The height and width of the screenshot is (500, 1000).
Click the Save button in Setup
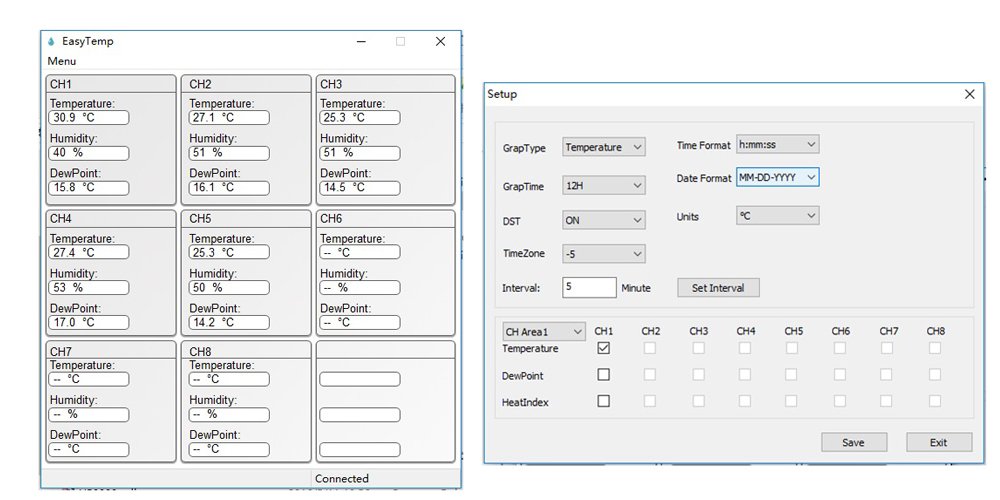point(854,442)
